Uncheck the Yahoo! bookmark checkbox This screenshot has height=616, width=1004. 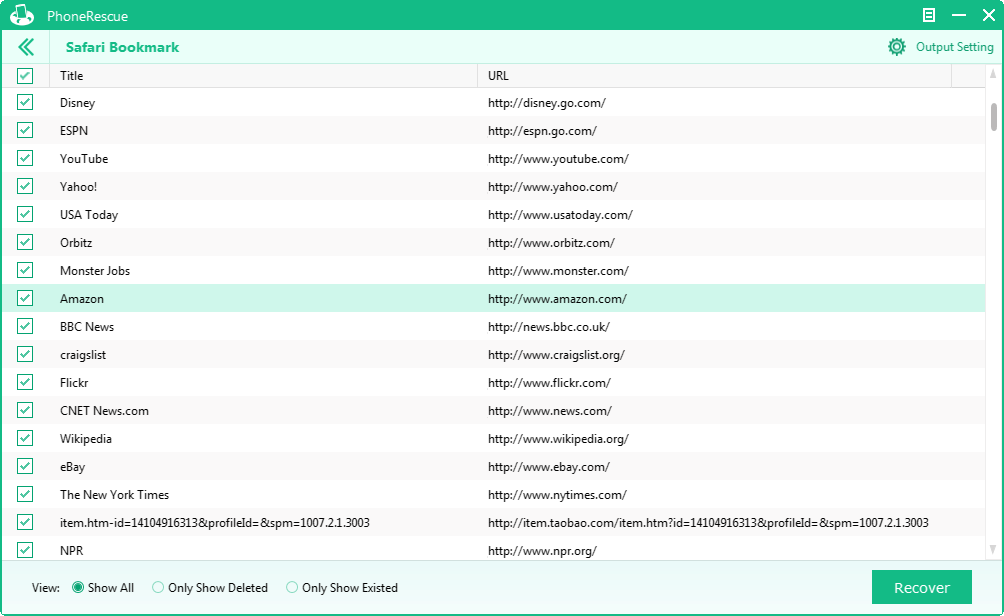25,186
